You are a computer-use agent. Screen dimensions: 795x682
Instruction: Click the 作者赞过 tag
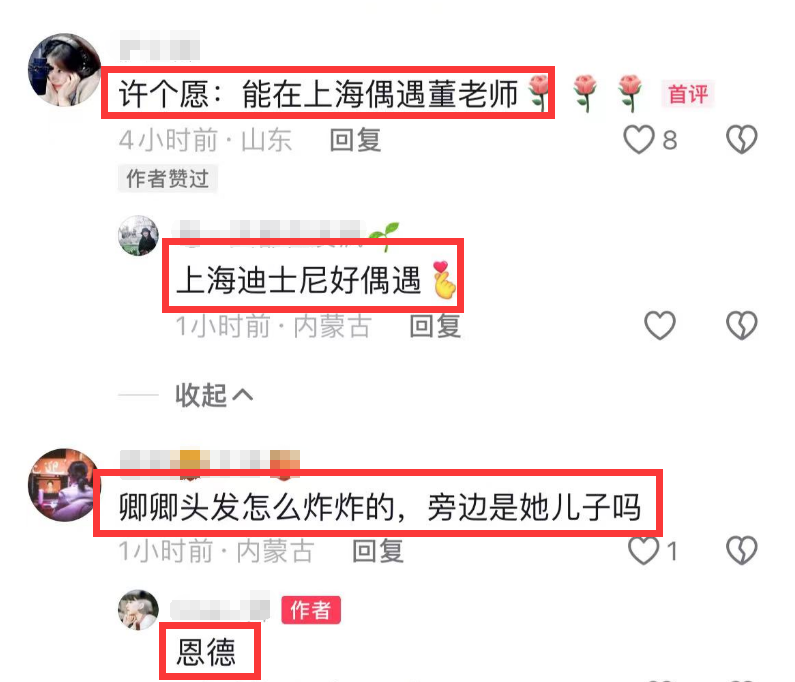coord(168,178)
